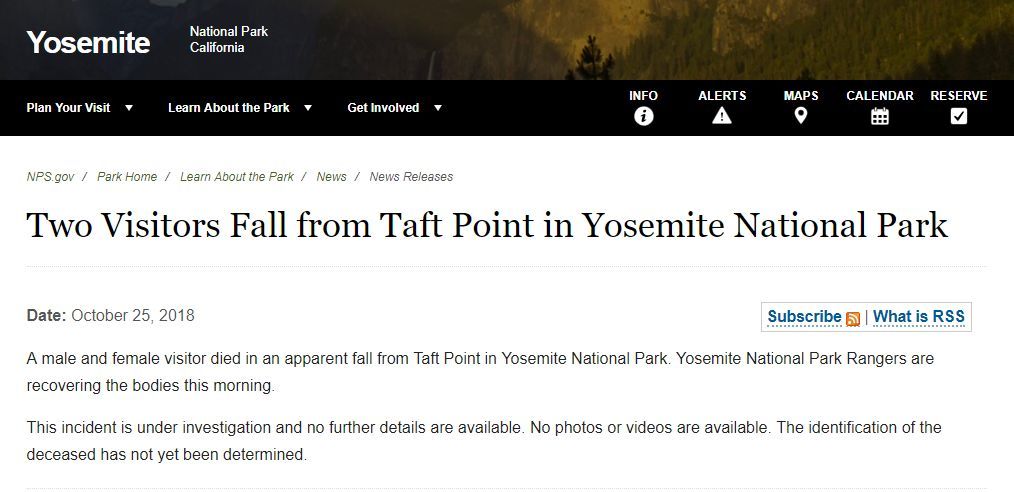1014x492 pixels.
Task: Open the News Releases breadcrumb
Action: point(411,177)
